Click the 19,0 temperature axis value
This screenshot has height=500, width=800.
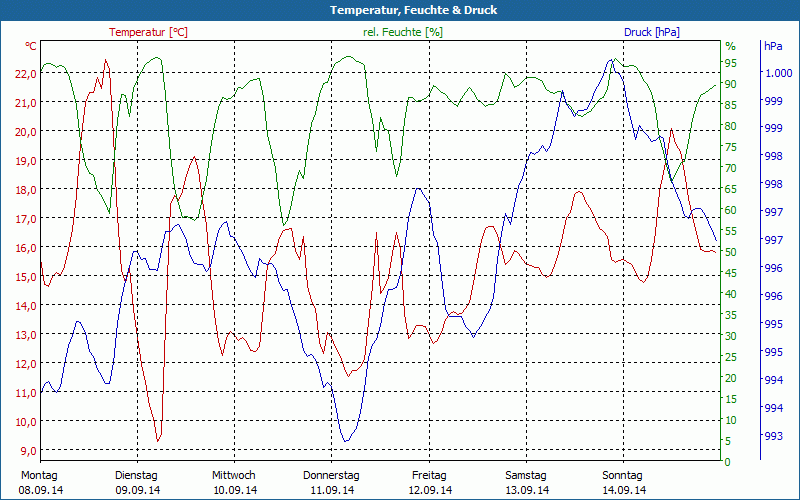click(x=26, y=161)
